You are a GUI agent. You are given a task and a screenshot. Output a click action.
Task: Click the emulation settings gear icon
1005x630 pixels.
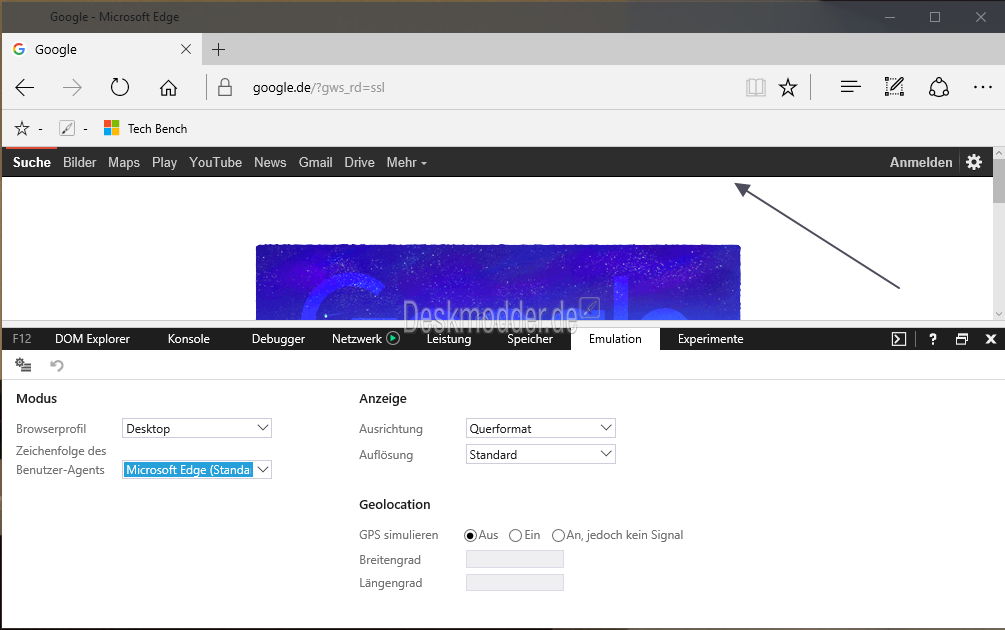[x=23, y=365]
